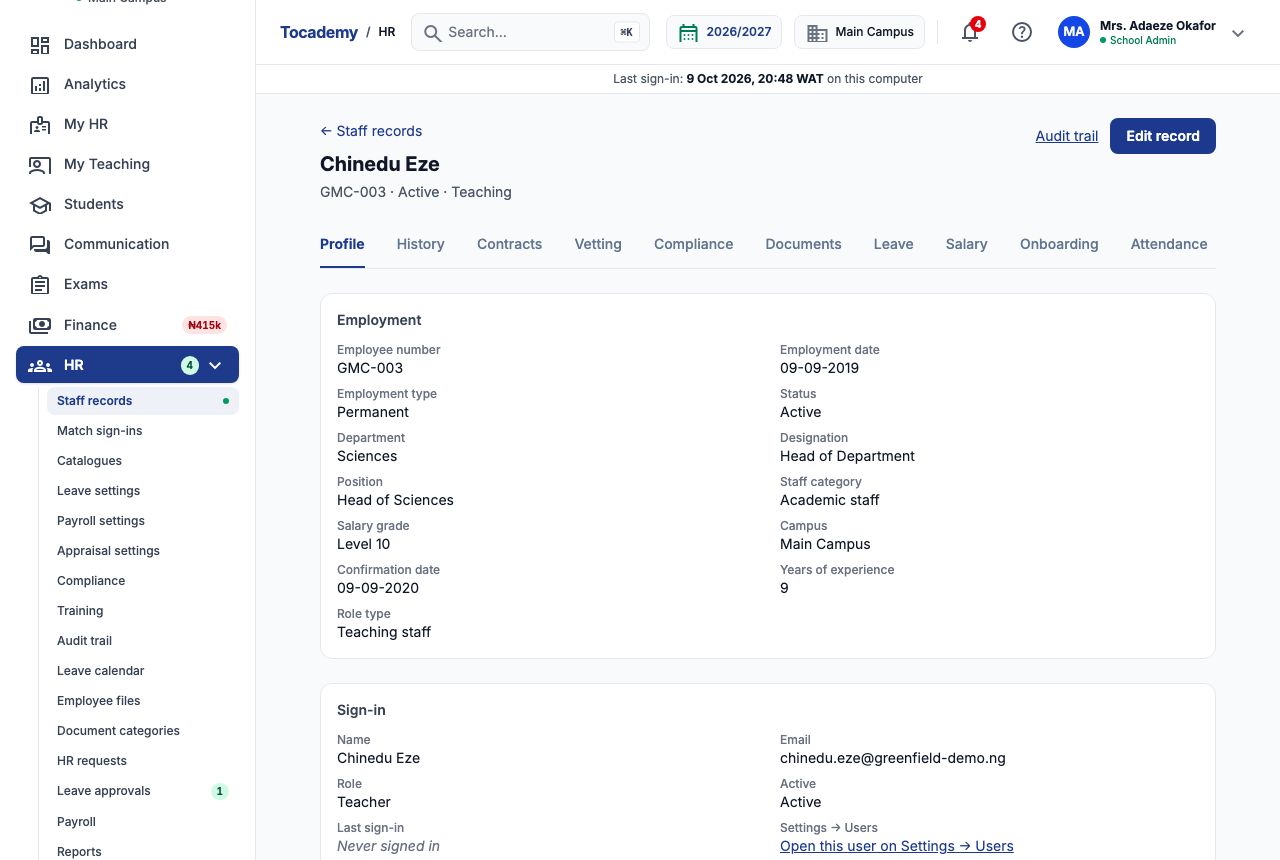Select the Compliance tab in staff record
Viewport: 1280px width, 860px height.
(694, 244)
